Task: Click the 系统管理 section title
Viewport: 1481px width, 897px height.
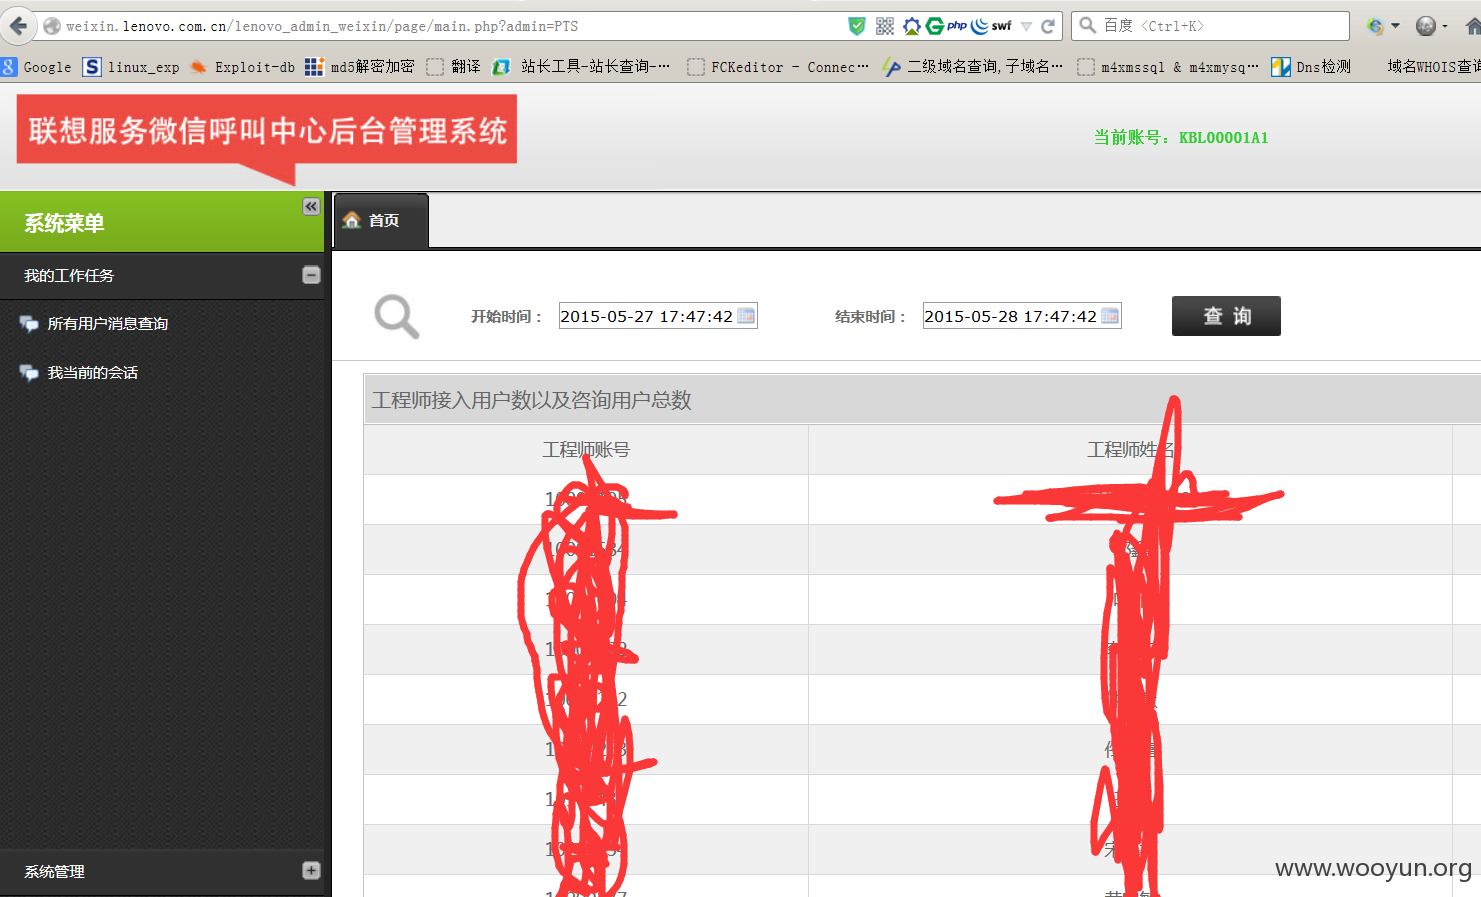Action: click(54, 871)
